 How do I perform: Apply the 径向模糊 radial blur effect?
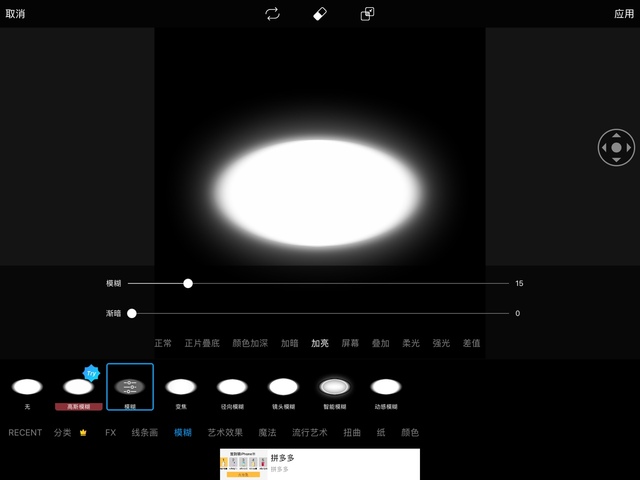pos(232,387)
